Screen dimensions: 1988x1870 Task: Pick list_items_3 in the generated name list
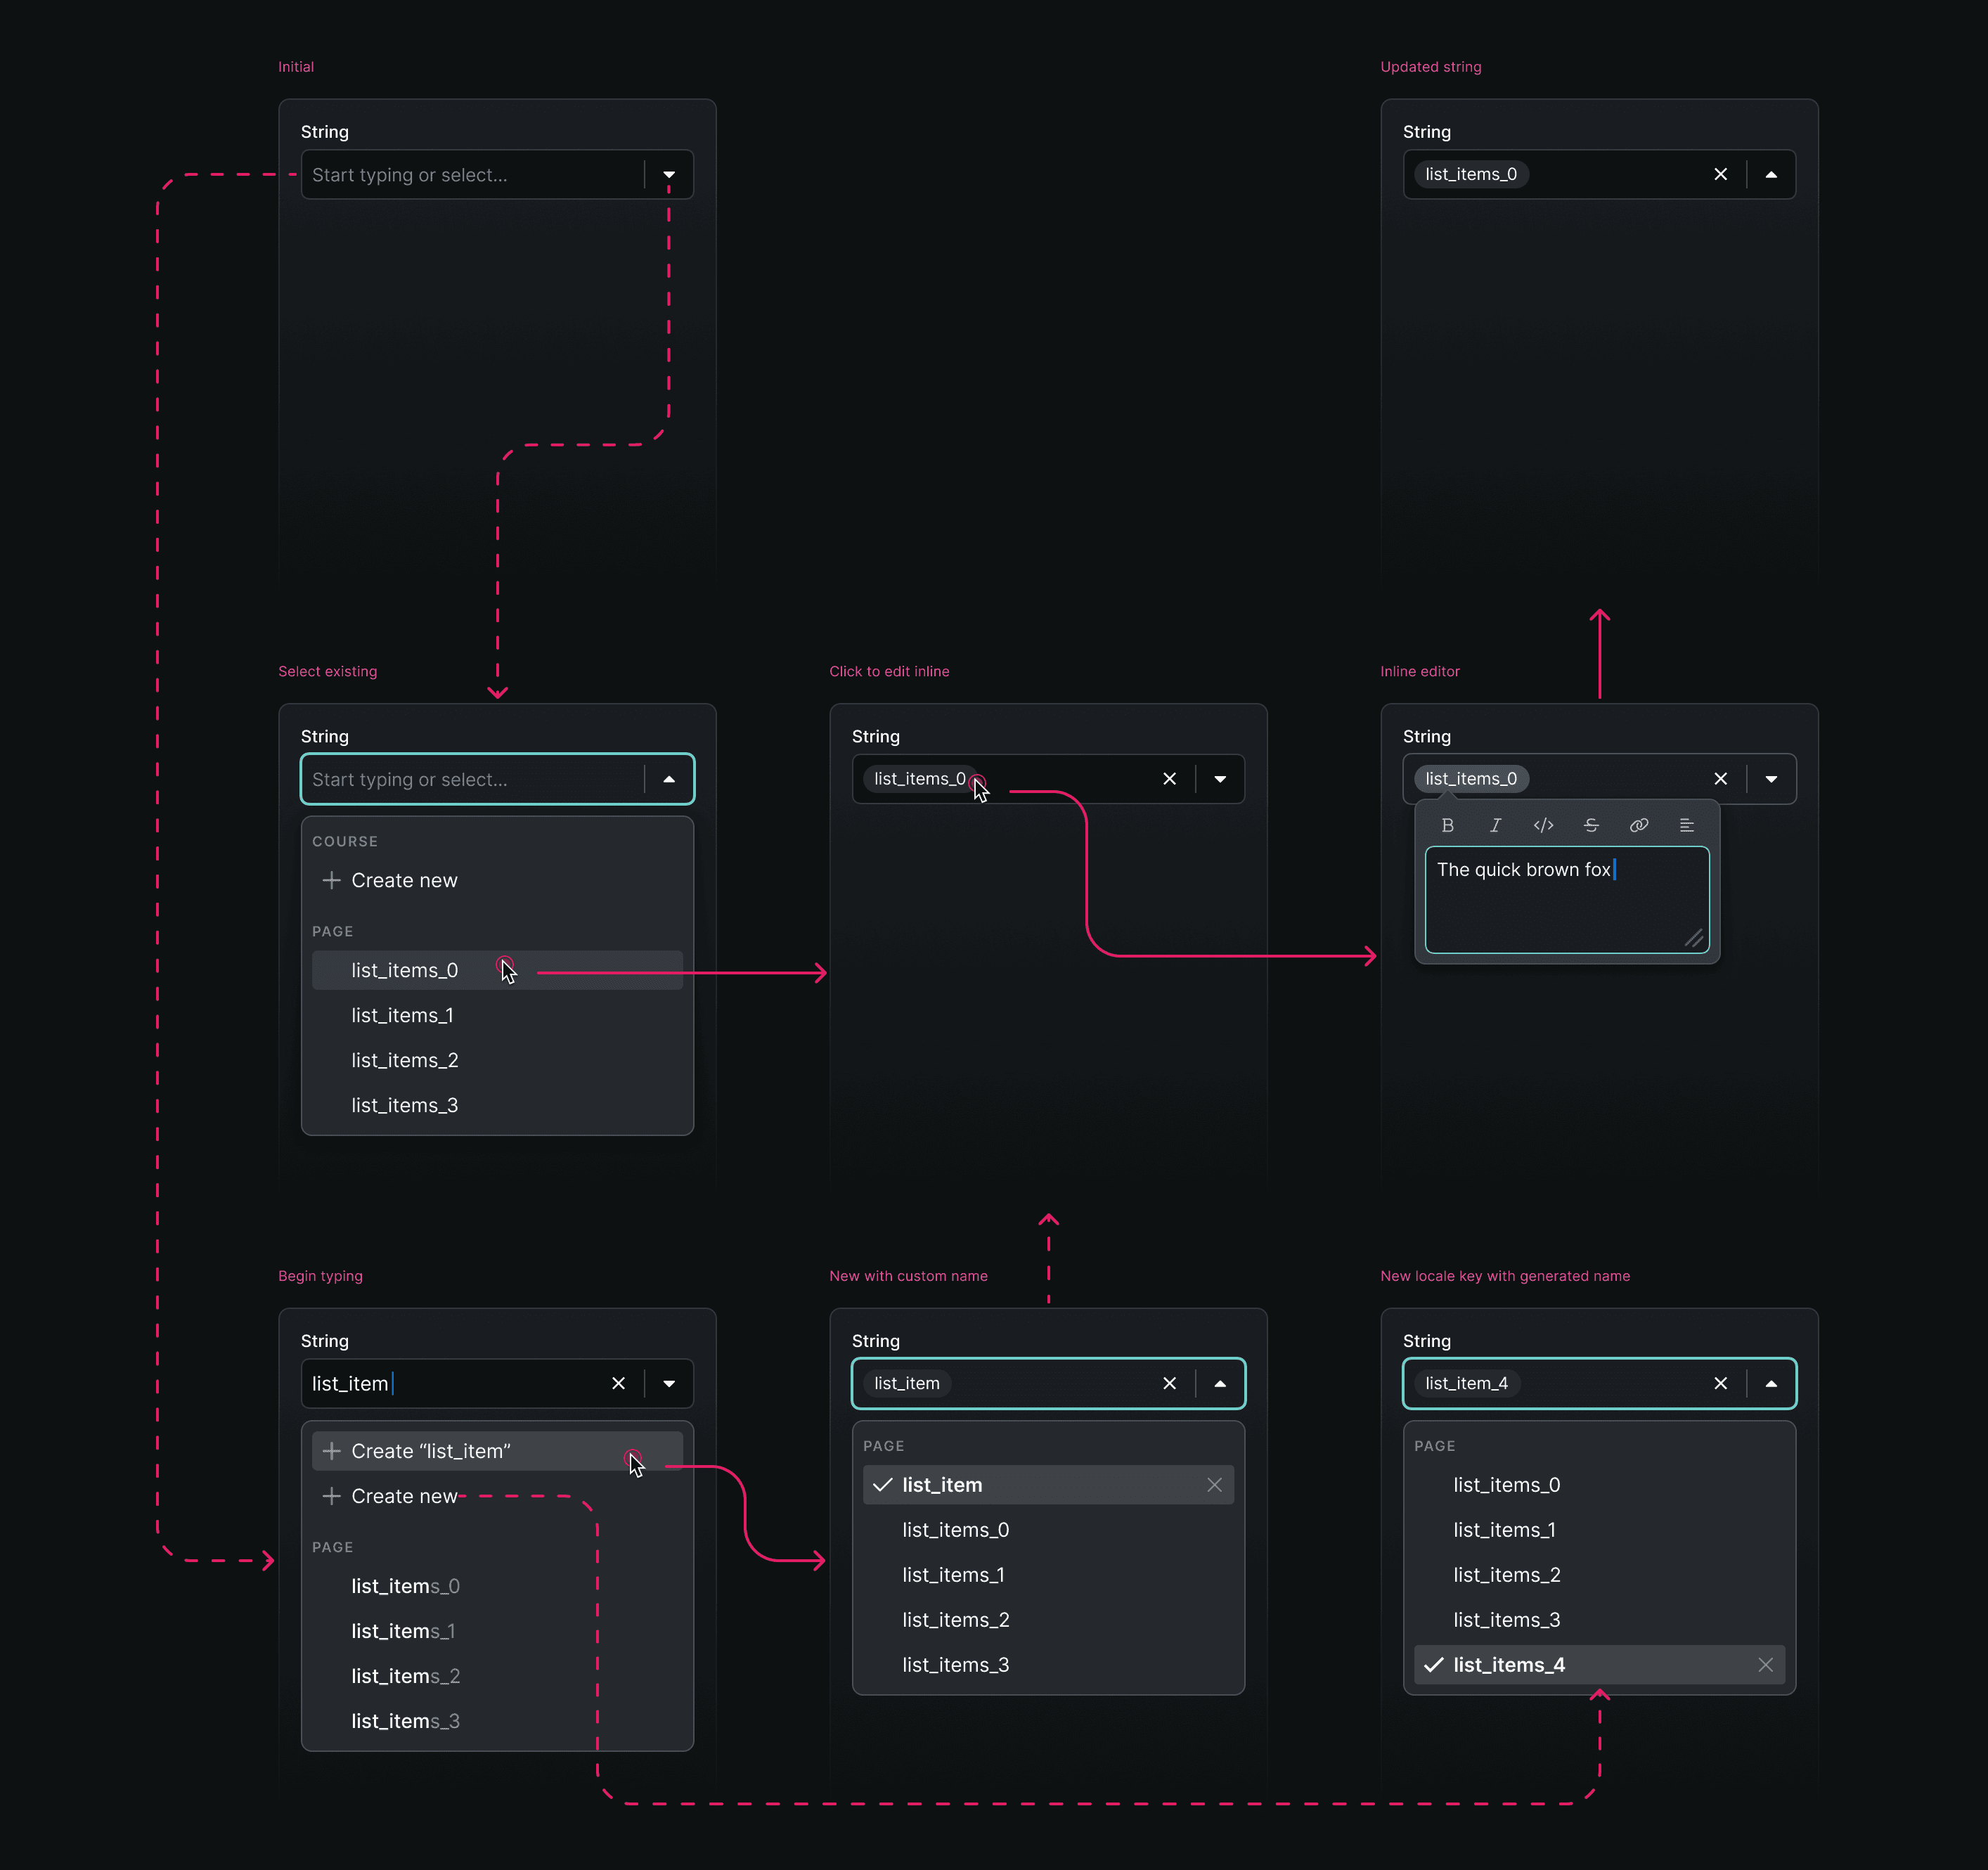pos(1599,1620)
